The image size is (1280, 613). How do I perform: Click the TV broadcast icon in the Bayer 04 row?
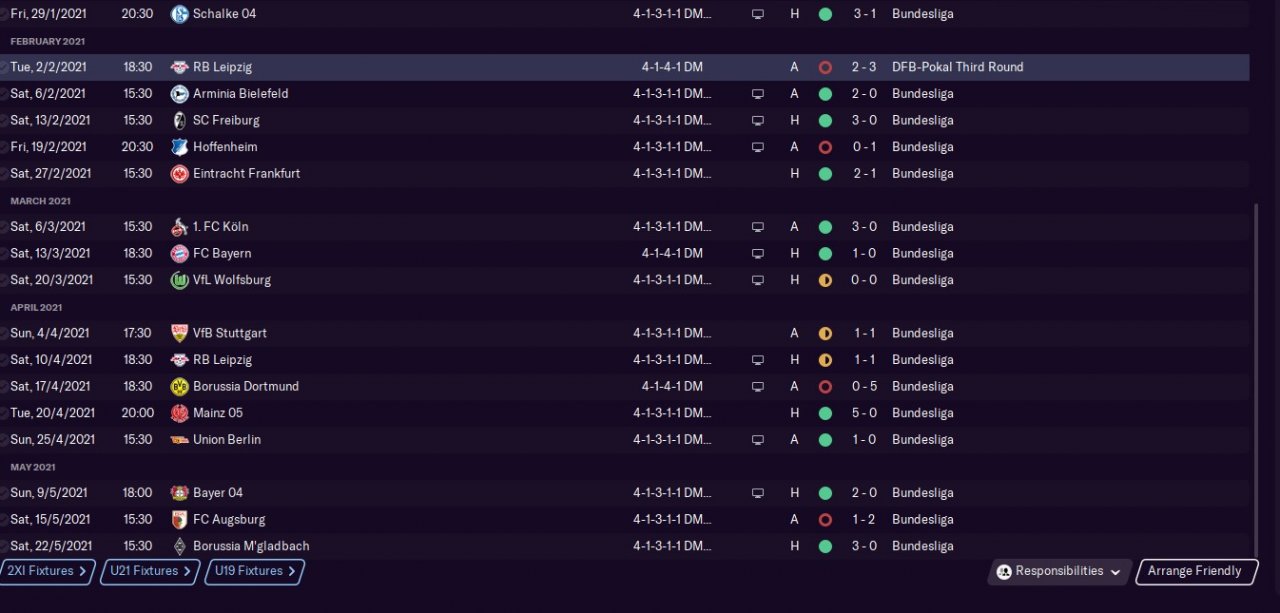pyautogui.click(x=758, y=493)
